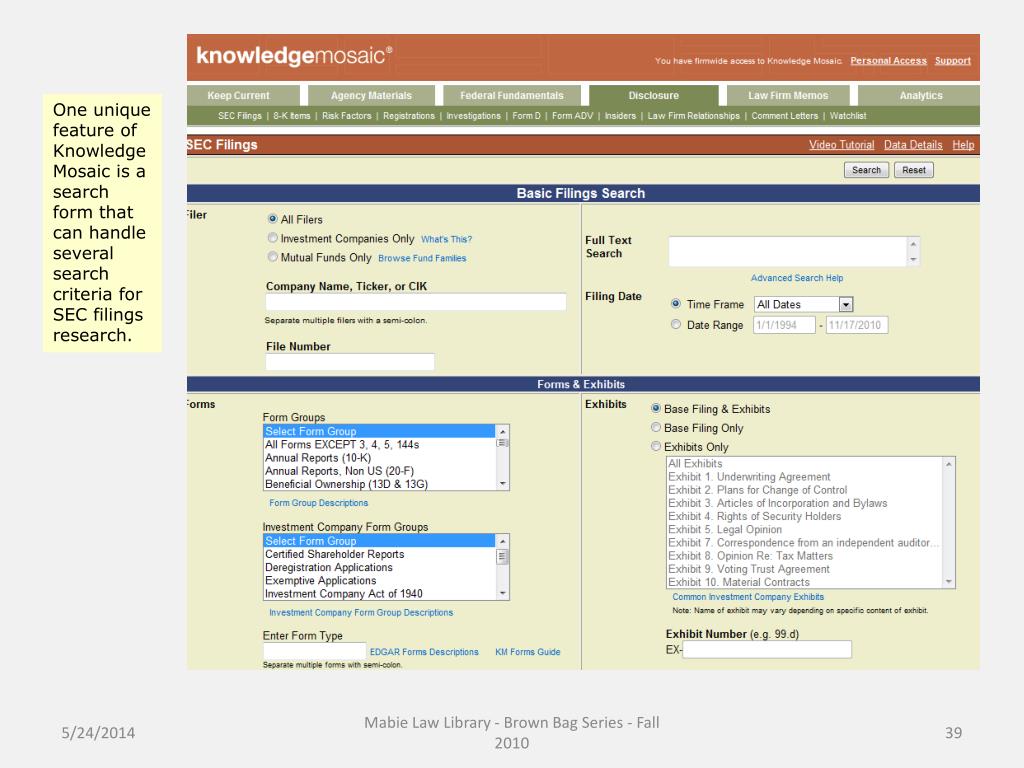
Task: Open Registrations in the submenu
Action: [x=409, y=116]
